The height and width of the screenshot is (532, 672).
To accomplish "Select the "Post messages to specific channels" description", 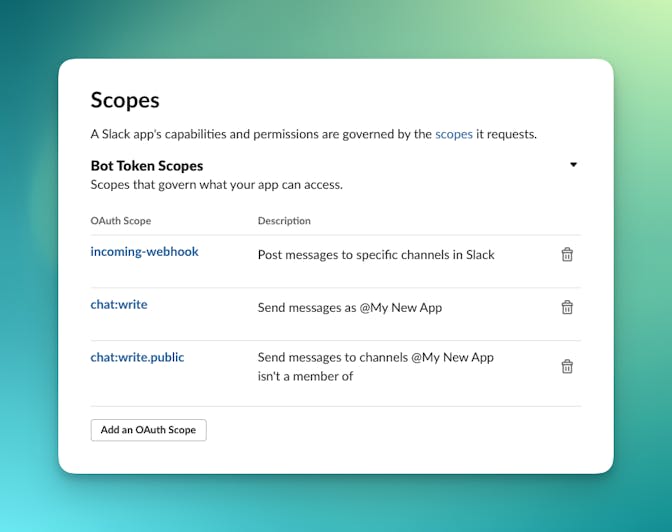I will [x=376, y=255].
